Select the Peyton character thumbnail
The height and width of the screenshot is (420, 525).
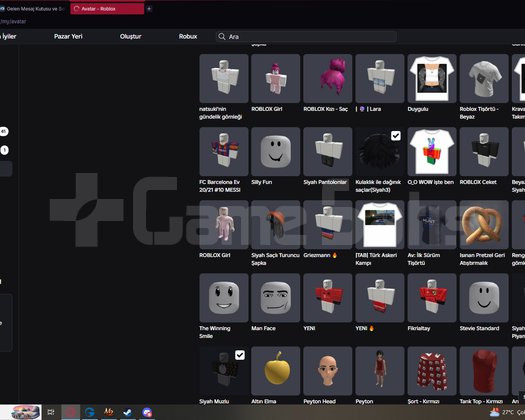[x=380, y=371]
